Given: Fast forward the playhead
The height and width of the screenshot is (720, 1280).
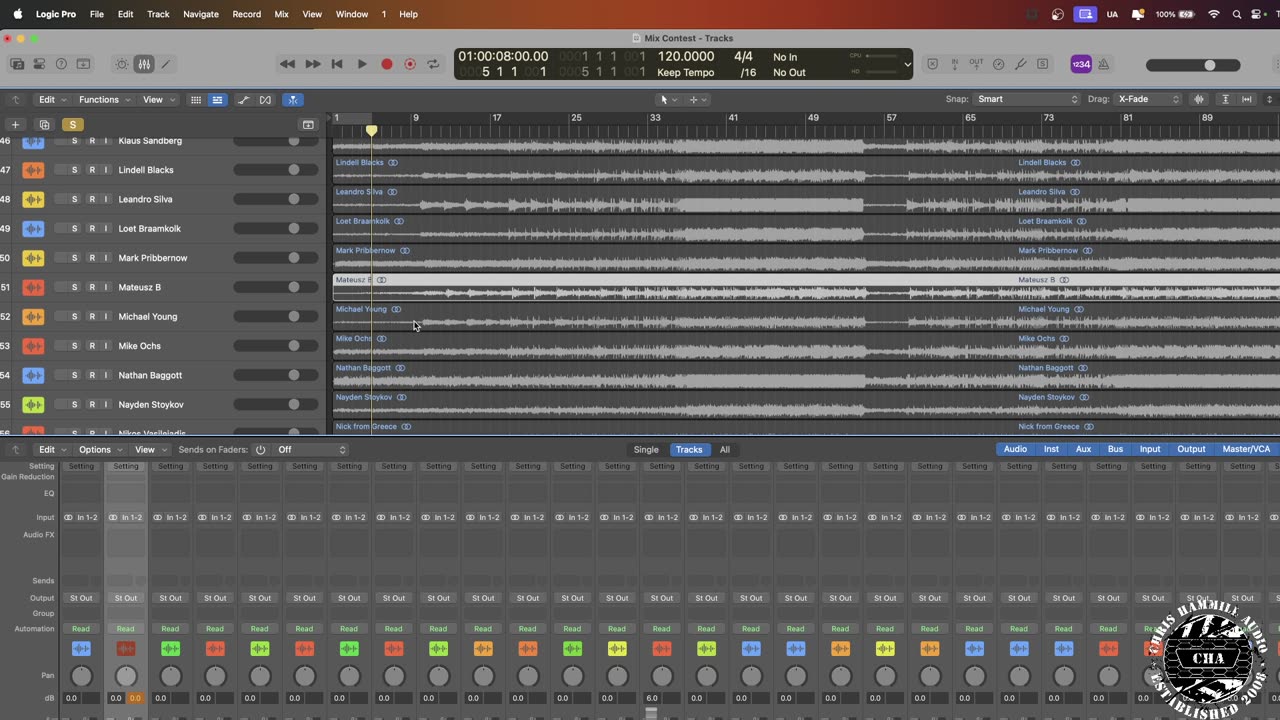Looking at the screenshot, I should (312, 64).
